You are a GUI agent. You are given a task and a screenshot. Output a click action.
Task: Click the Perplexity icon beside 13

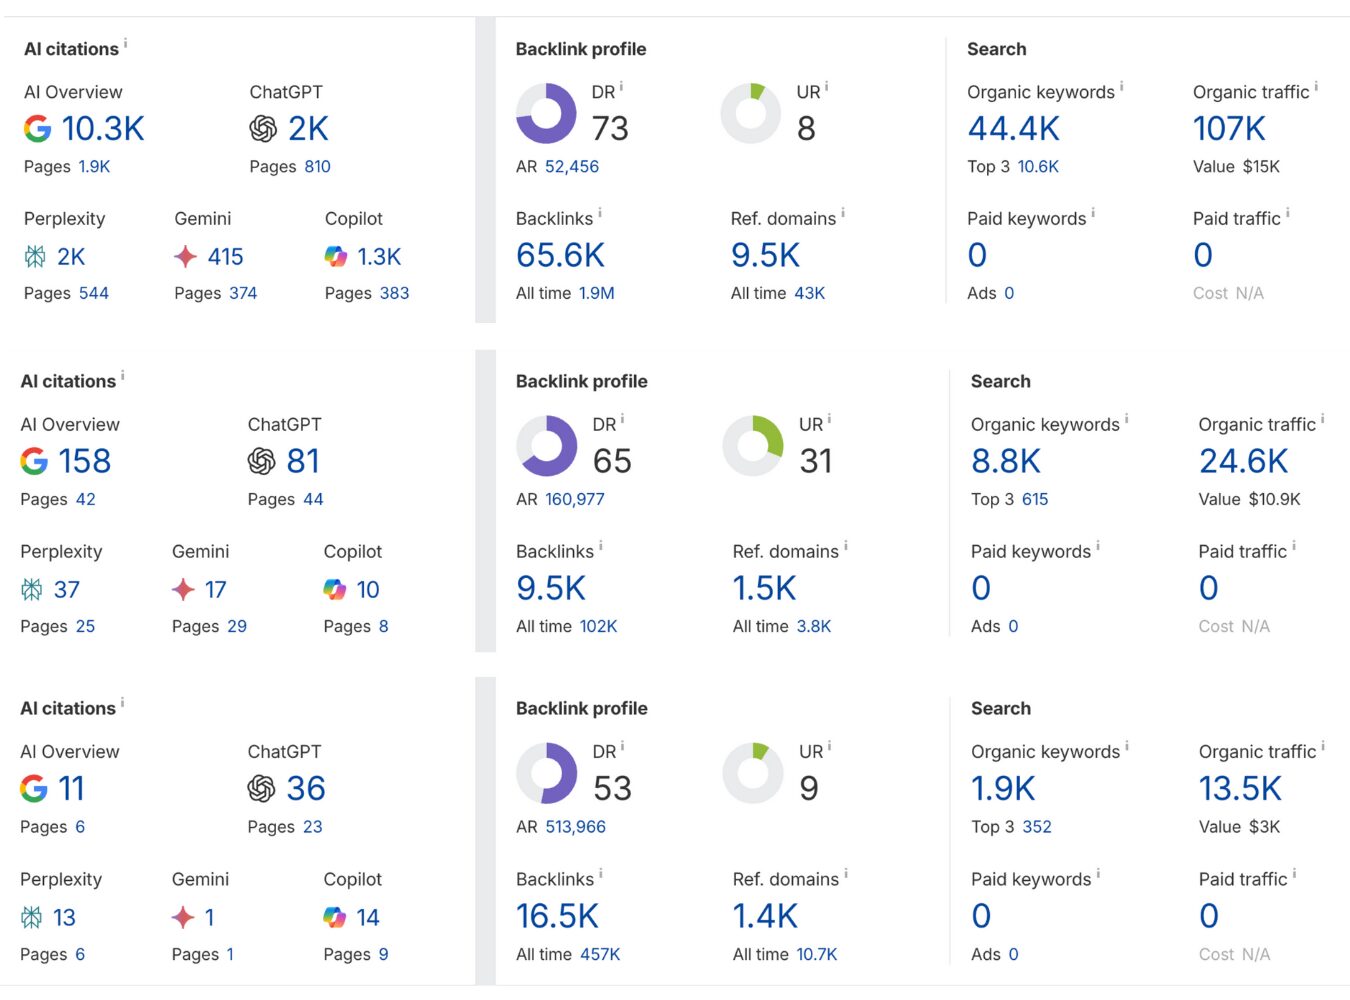tap(32, 917)
